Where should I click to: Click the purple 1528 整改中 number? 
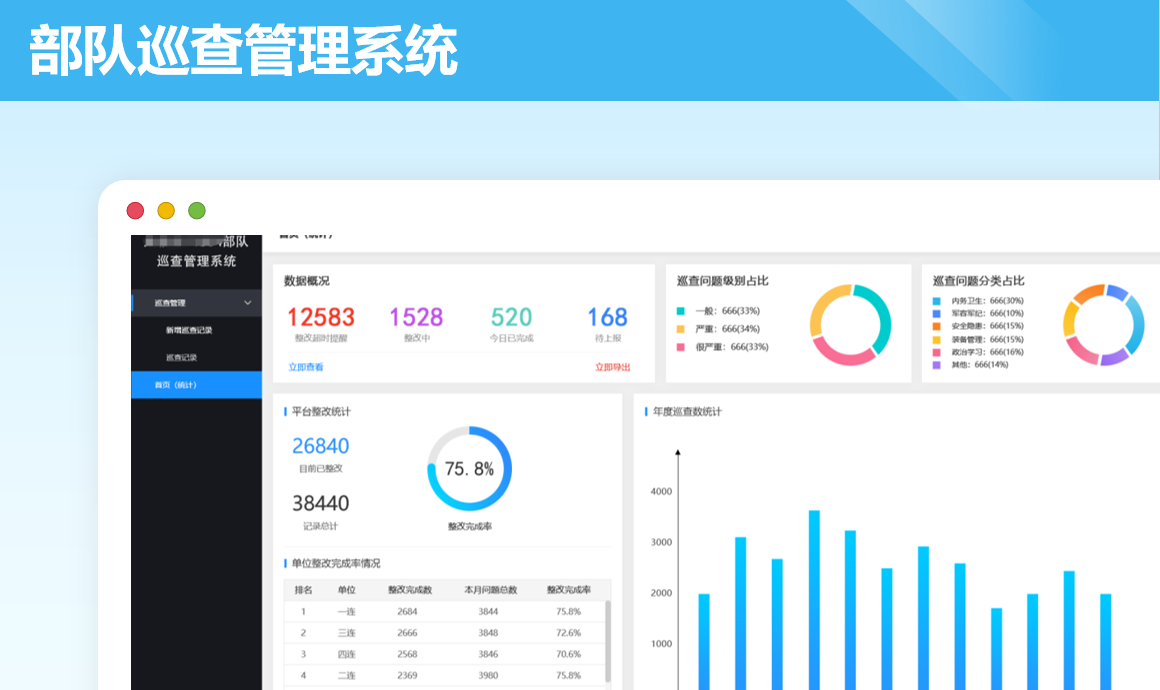[x=417, y=317]
